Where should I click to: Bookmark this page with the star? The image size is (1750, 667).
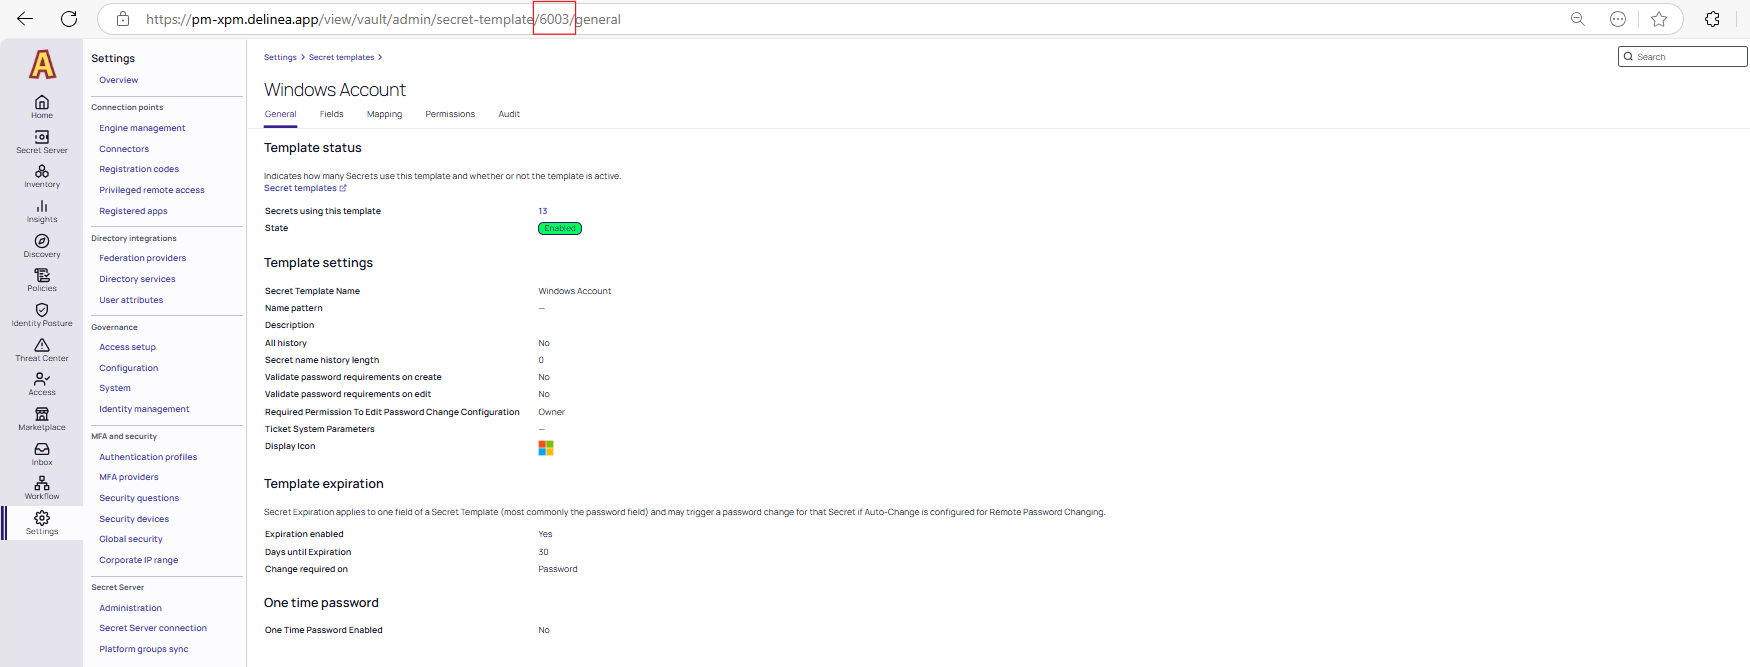[1659, 19]
